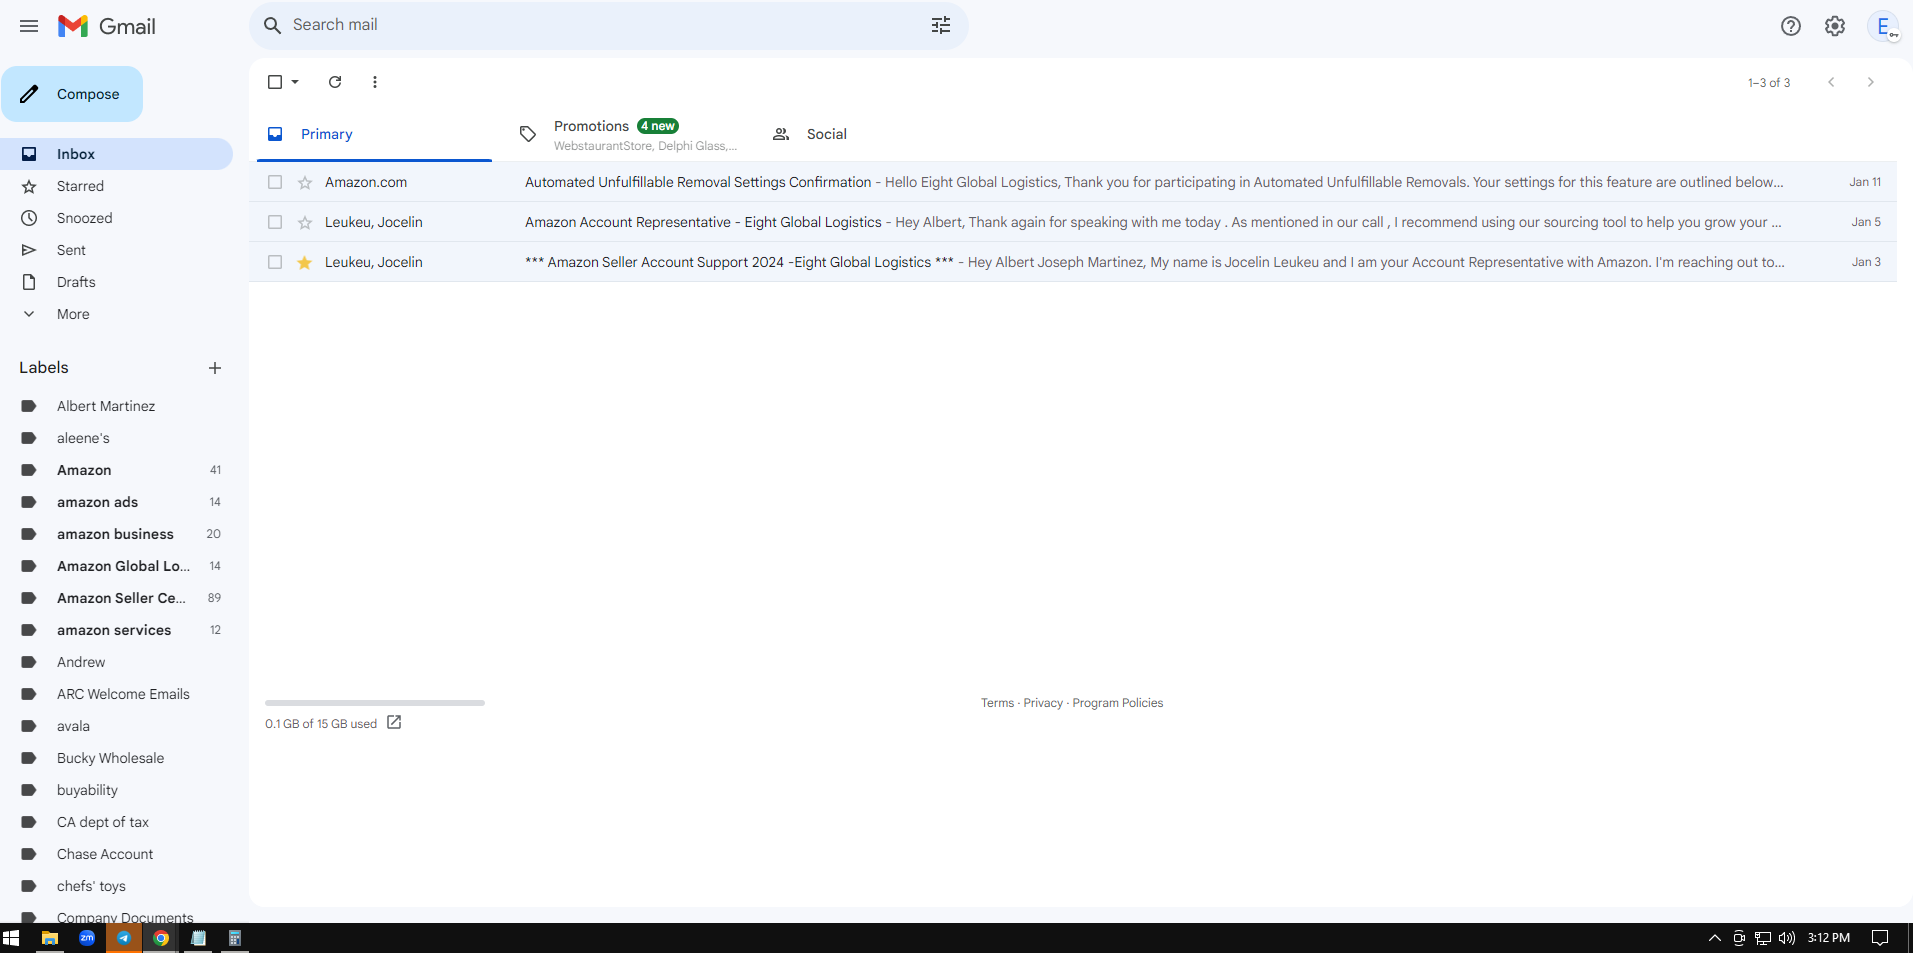Open the Program Policies link
This screenshot has height=953, width=1913.
coord(1118,703)
